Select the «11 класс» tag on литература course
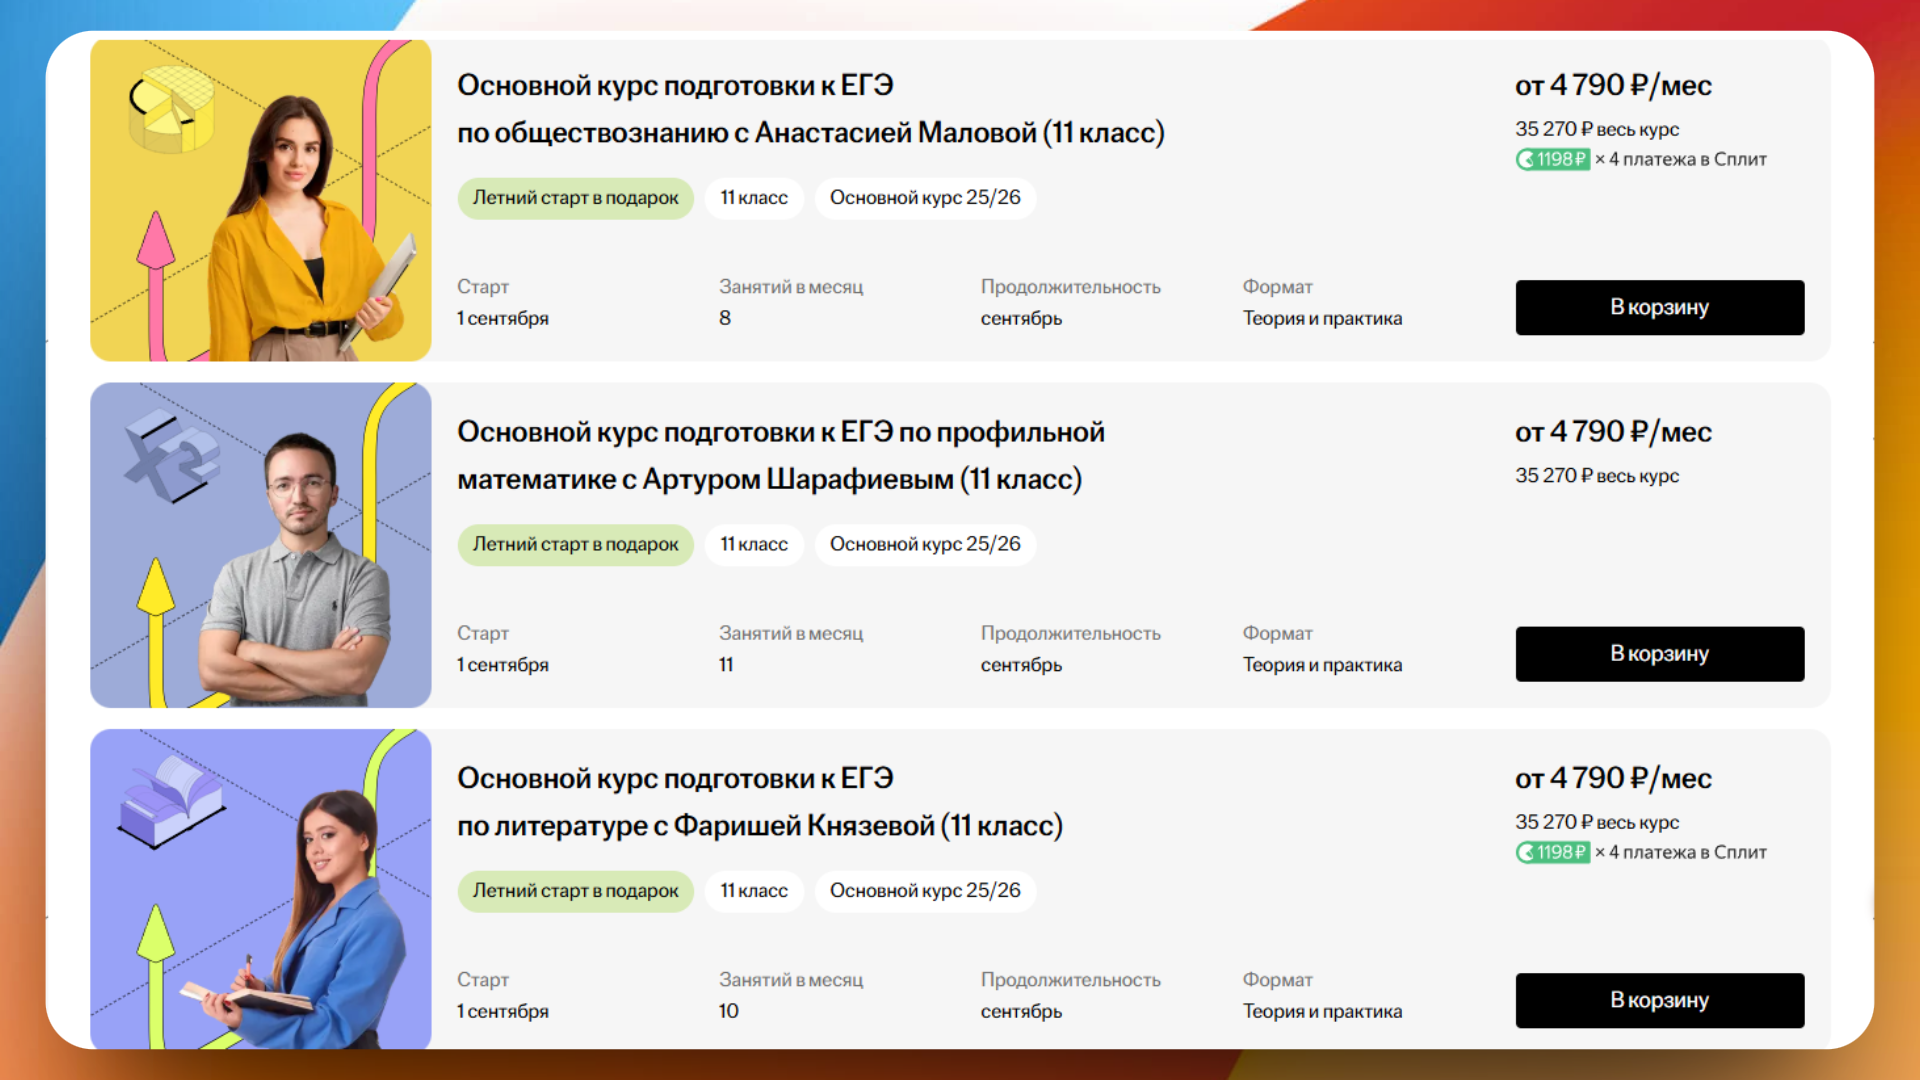Image resolution: width=1920 pixels, height=1080 pixels. click(x=754, y=890)
